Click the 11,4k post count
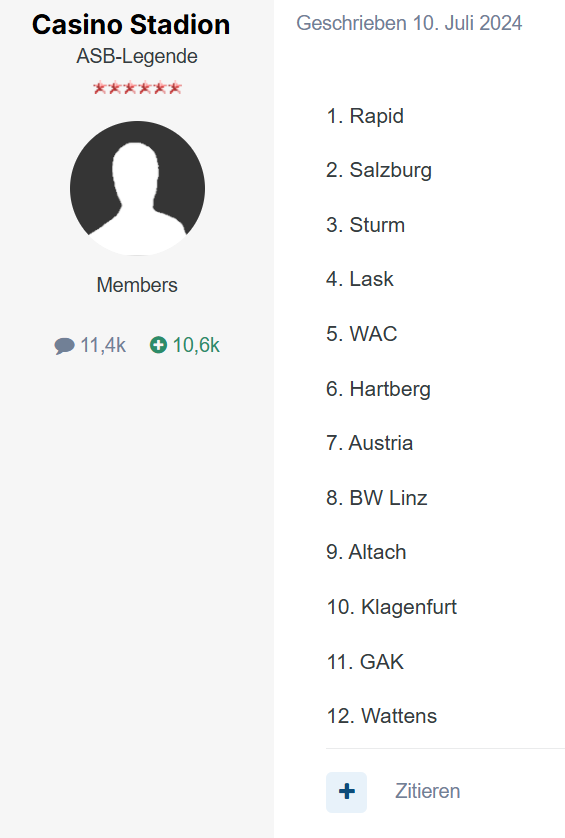The image size is (565, 838). click(x=103, y=345)
